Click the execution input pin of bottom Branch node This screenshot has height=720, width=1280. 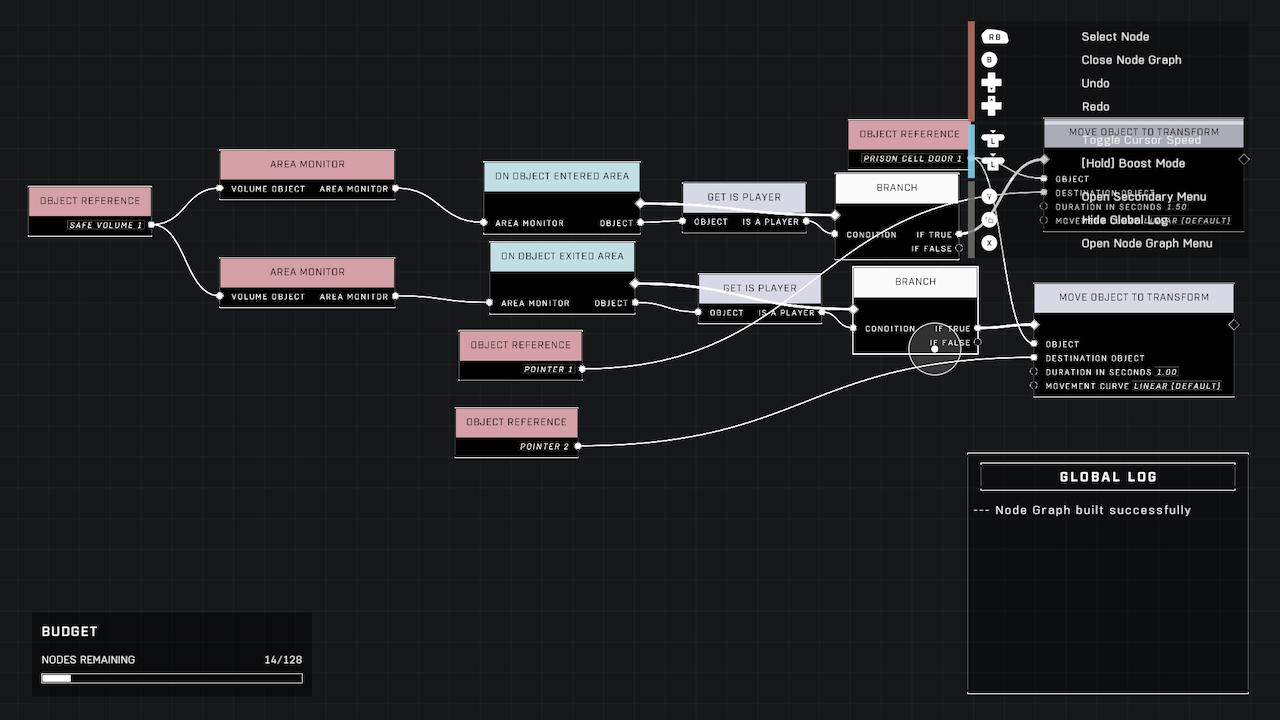coord(853,309)
